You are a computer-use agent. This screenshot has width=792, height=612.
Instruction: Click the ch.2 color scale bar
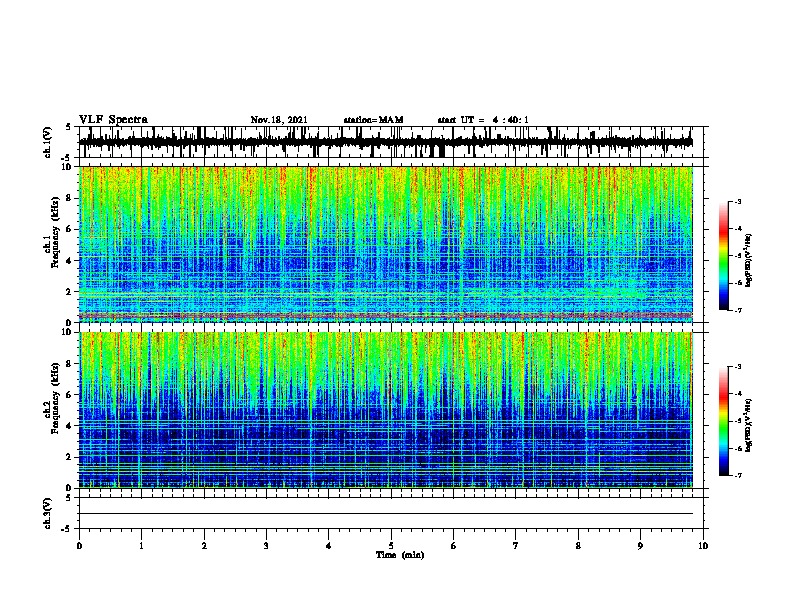pyautogui.click(x=724, y=421)
